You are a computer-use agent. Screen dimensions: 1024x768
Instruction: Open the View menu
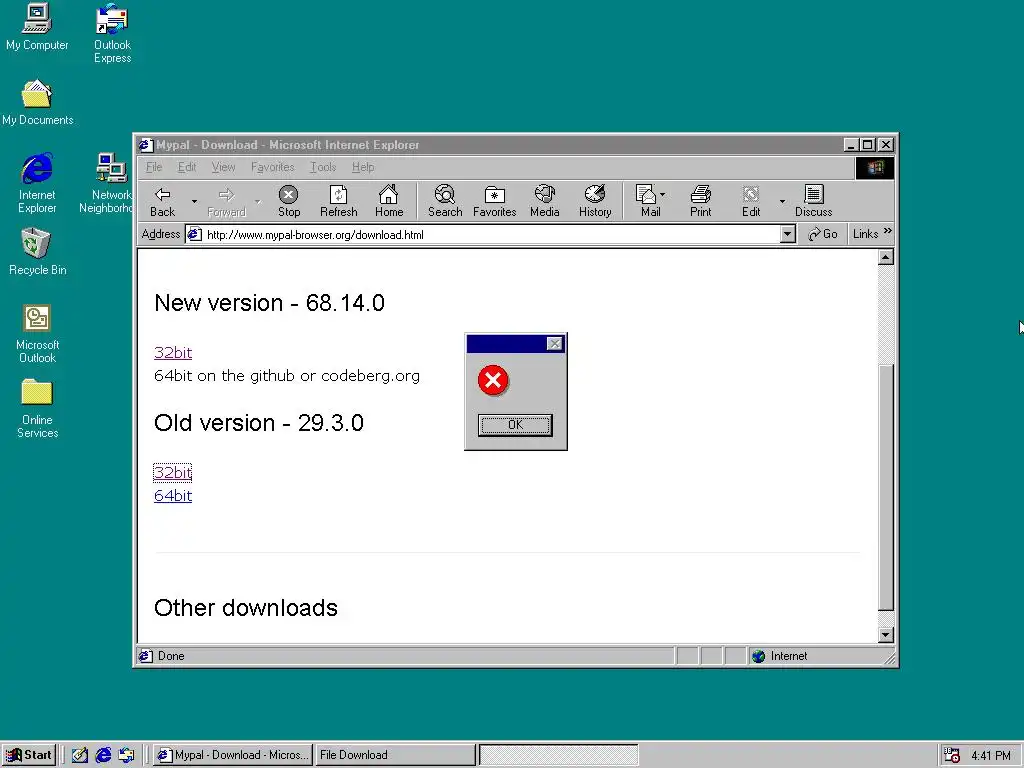coord(223,167)
